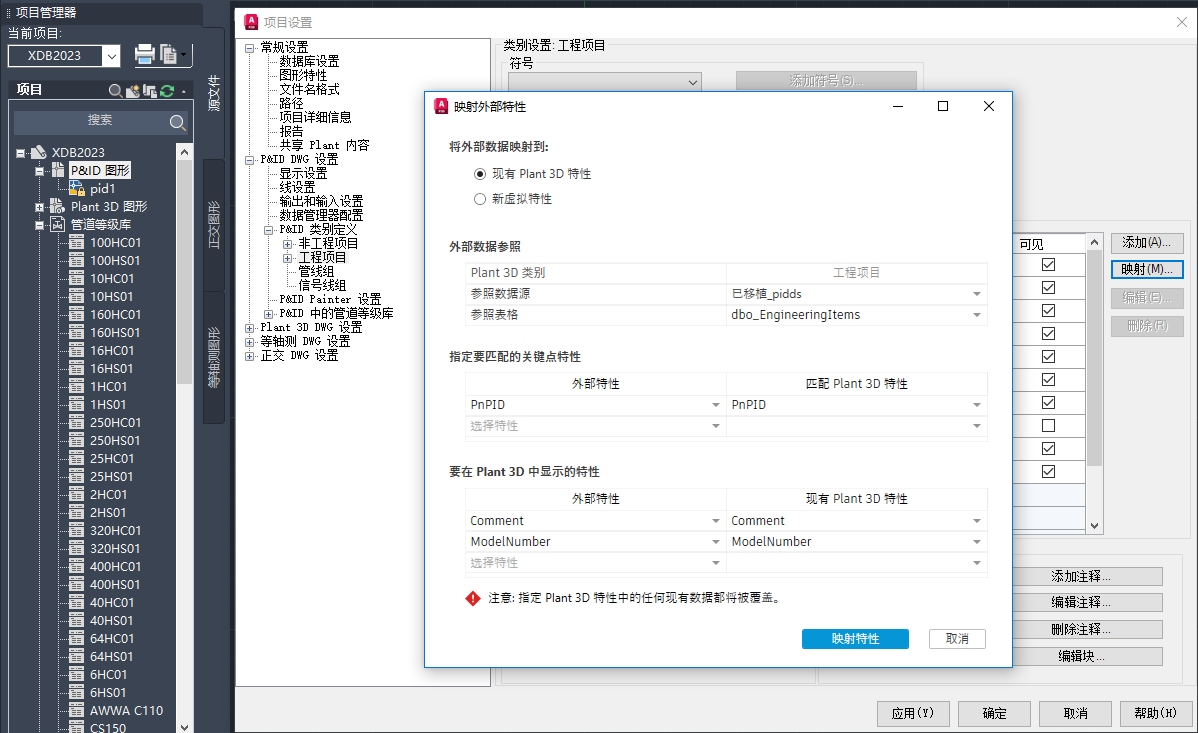Click the new drawing icon in 项目 toolbar
Viewport: 1198px width, 733px height.
click(133, 90)
